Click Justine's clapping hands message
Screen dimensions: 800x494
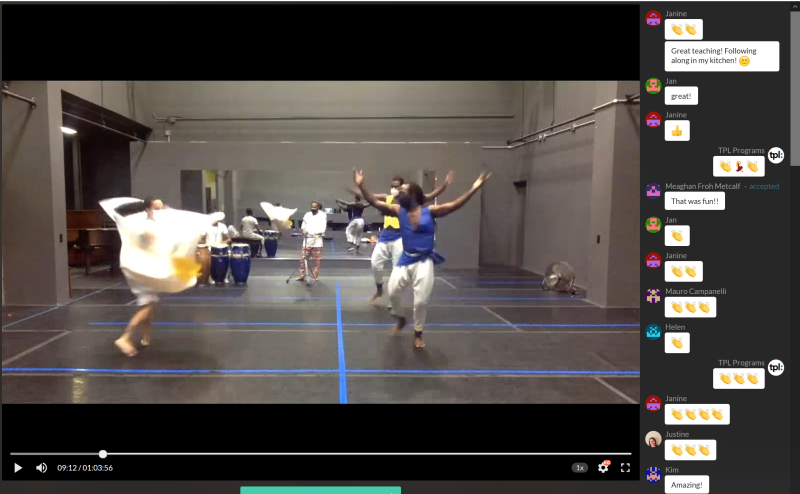pyautogui.click(x=690, y=450)
